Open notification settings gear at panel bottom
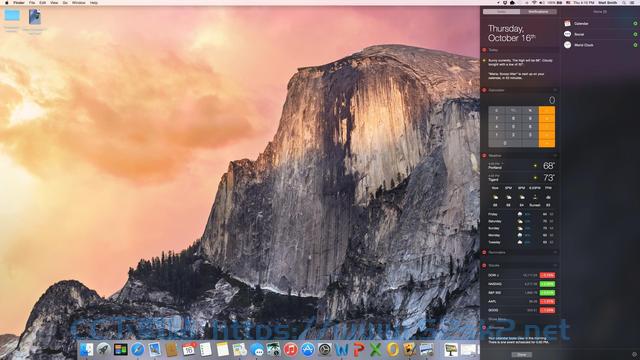The width and height of the screenshot is (640, 360). pyautogui.click(x=634, y=354)
